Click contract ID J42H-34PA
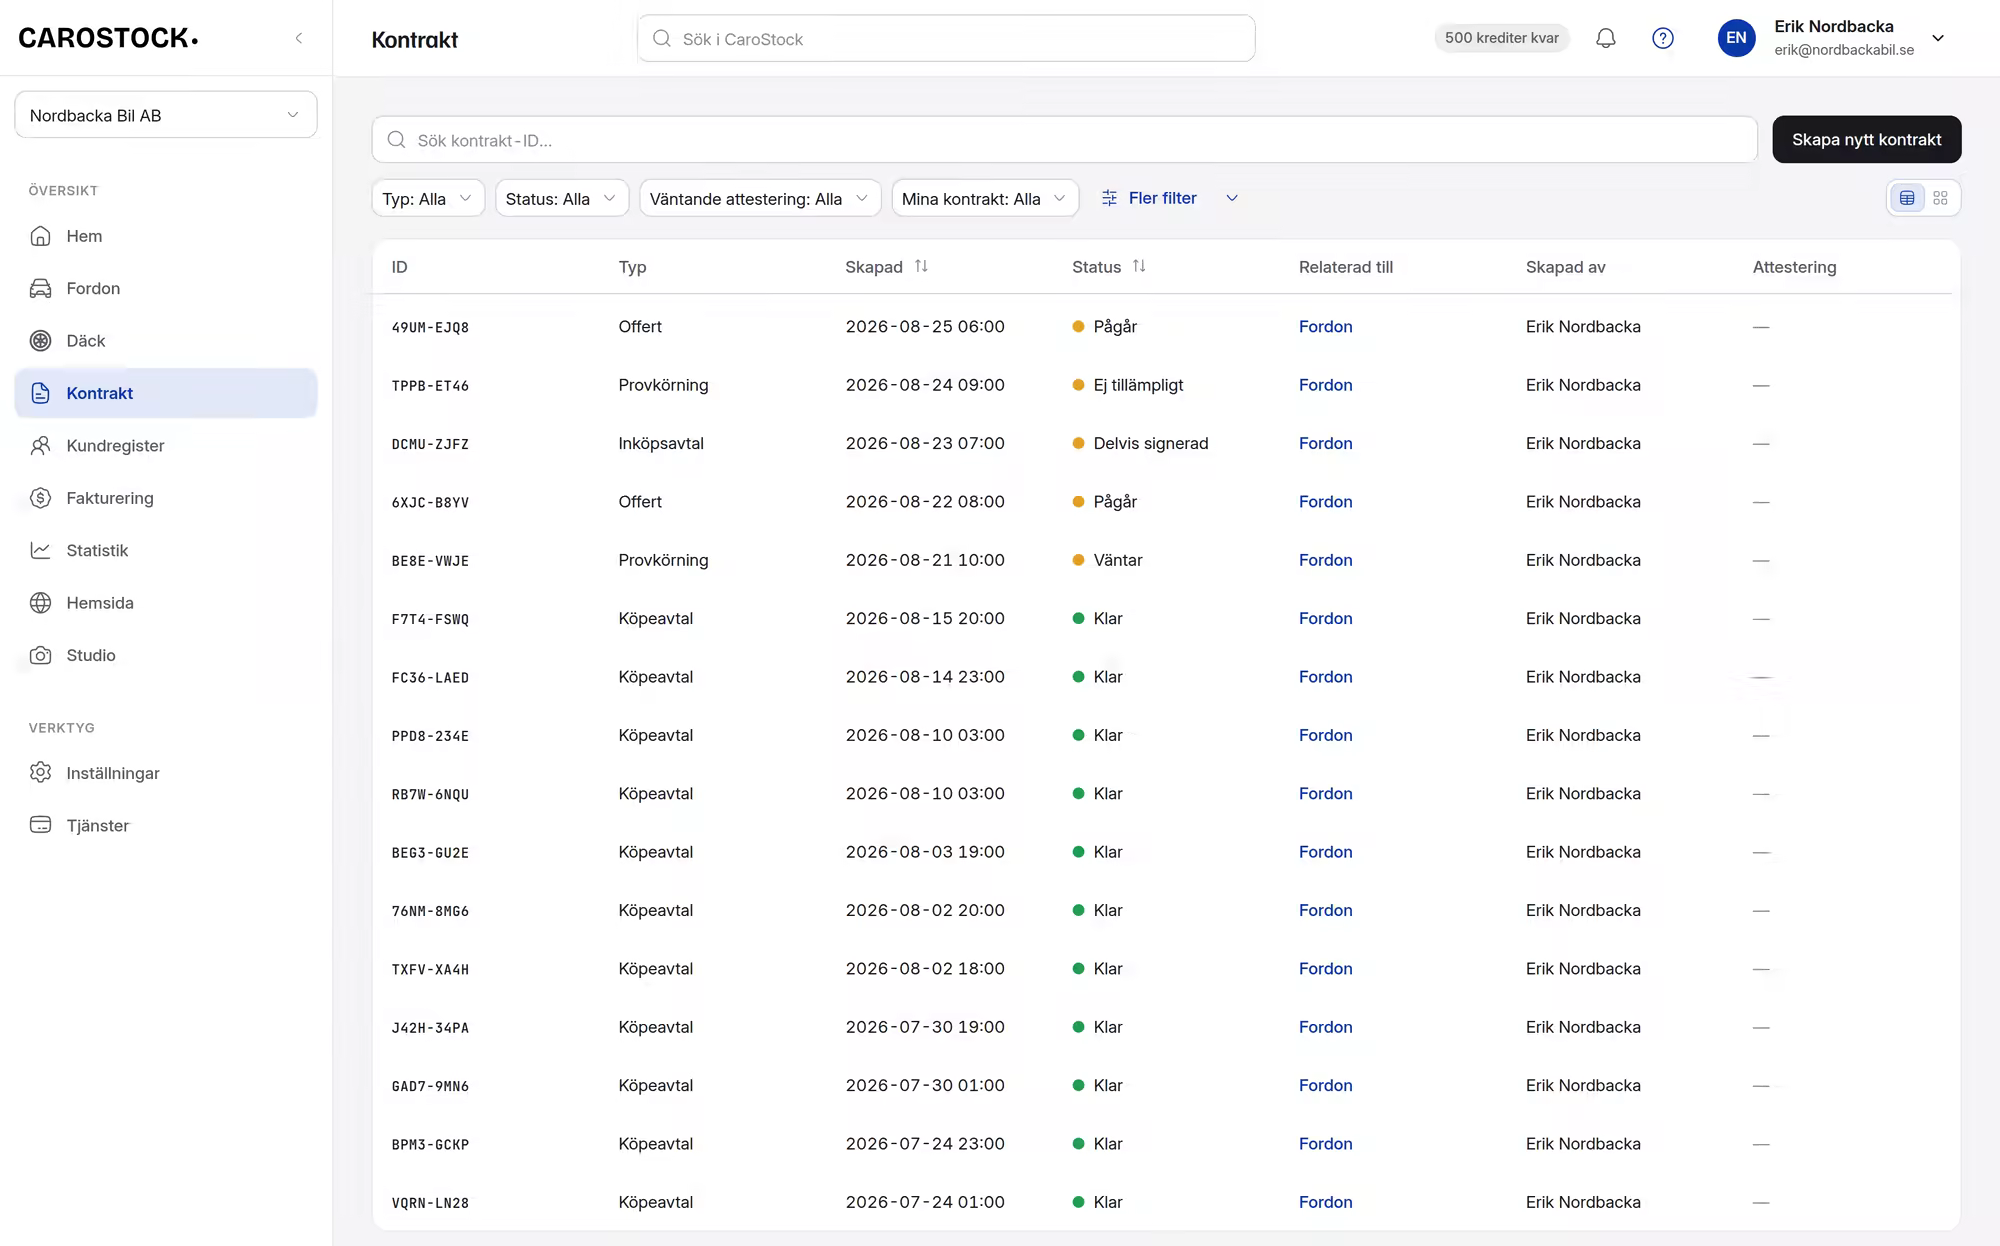Image resolution: width=2000 pixels, height=1246 pixels. pos(430,1028)
